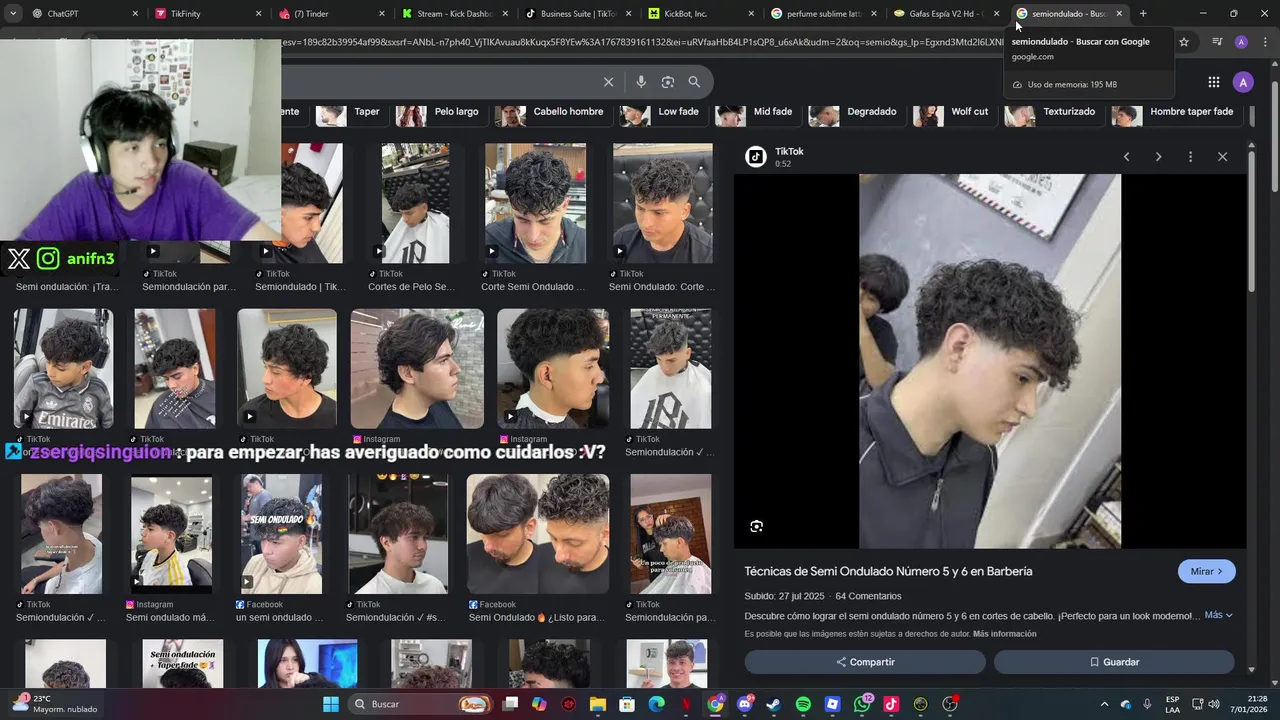Click the Mirar button
The width and height of the screenshot is (1280, 720).
(x=1206, y=571)
